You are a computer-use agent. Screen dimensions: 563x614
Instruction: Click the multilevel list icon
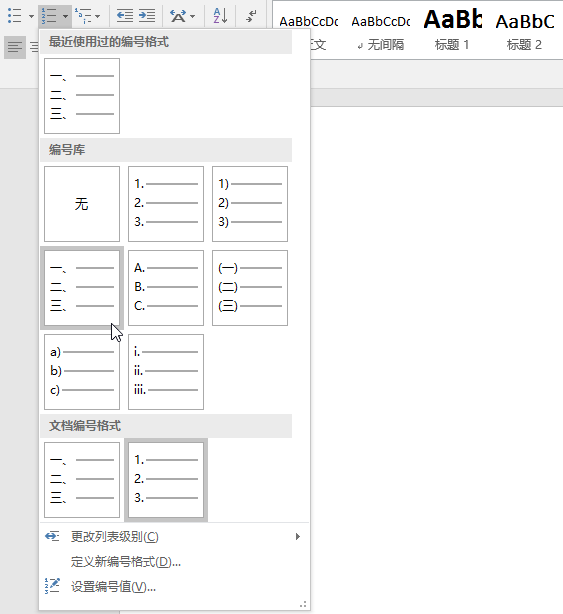(x=83, y=16)
